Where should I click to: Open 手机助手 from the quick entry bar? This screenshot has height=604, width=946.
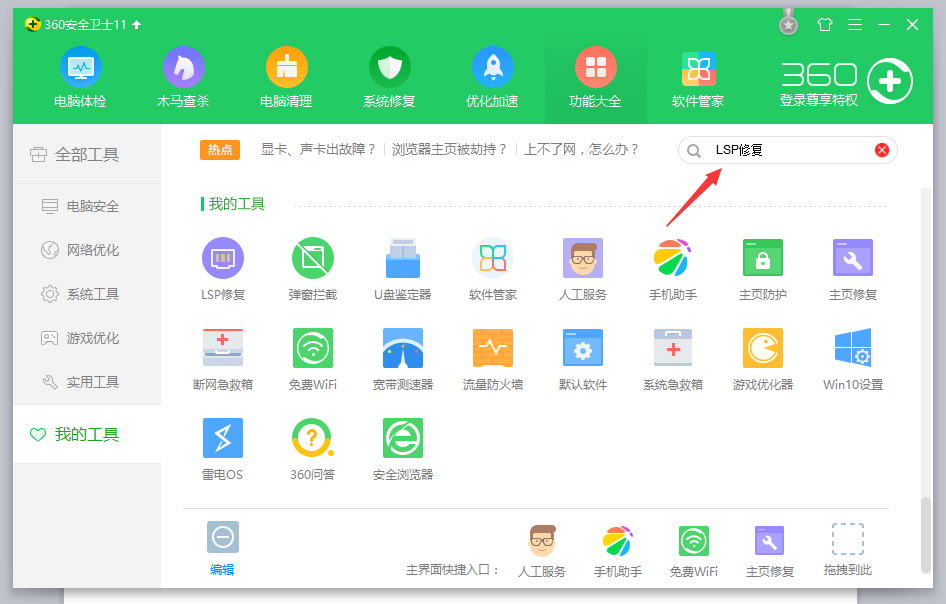point(618,551)
